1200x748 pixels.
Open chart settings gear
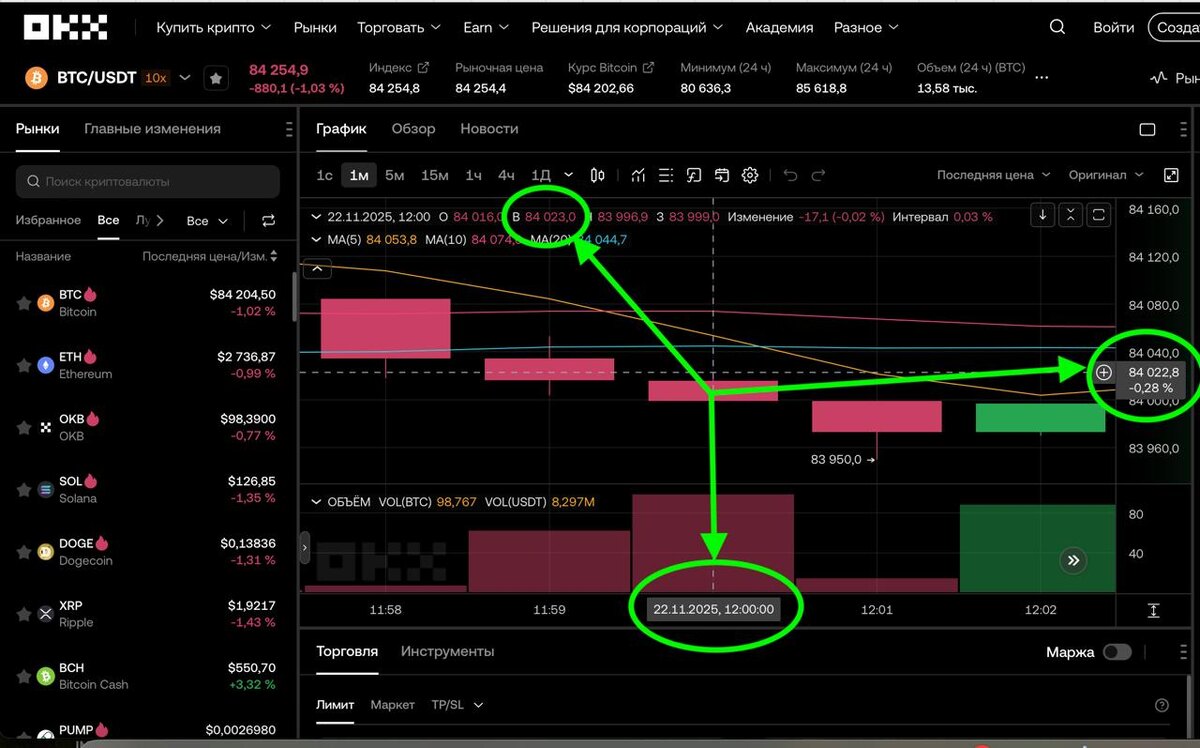[x=750, y=175]
